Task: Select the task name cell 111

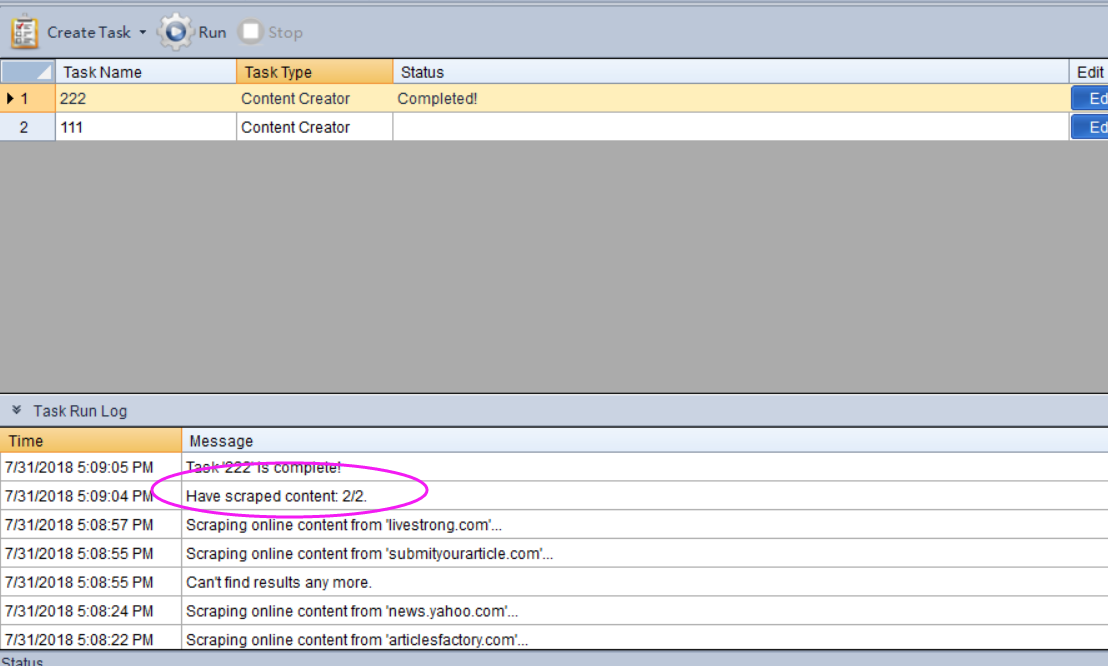Action: coord(145,127)
